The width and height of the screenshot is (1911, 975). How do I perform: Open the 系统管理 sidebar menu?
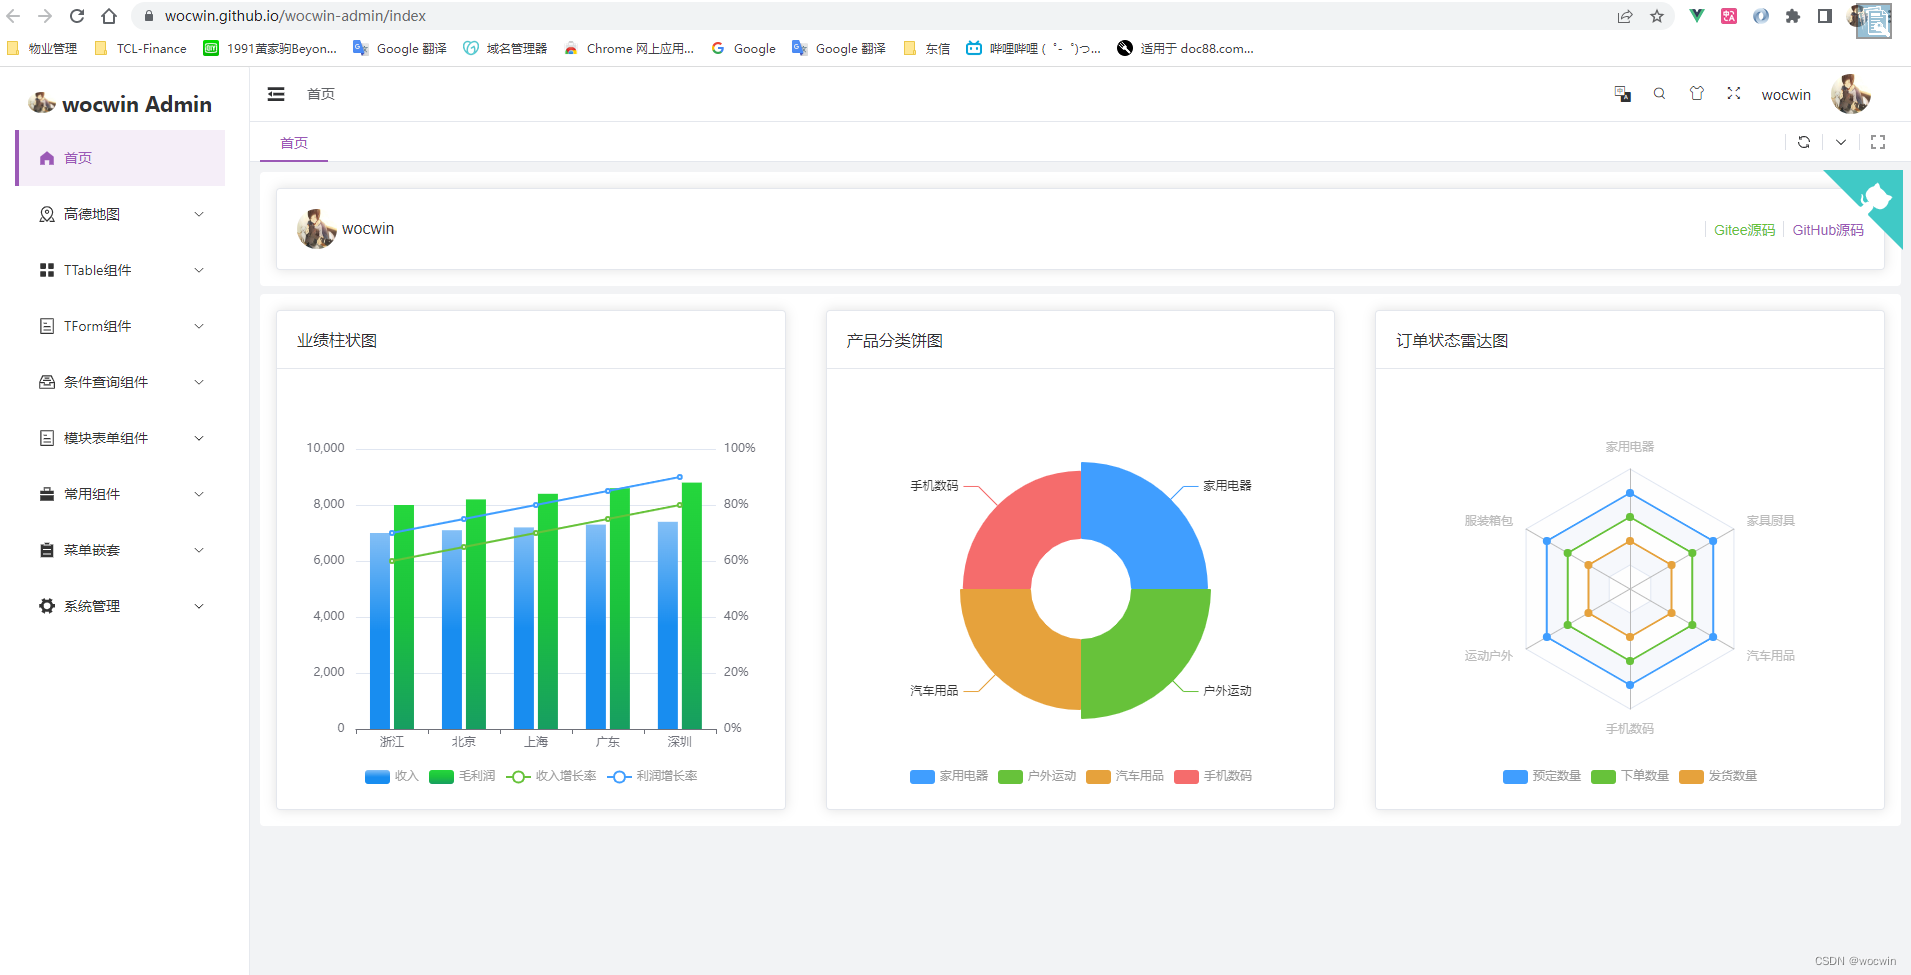tap(120, 606)
